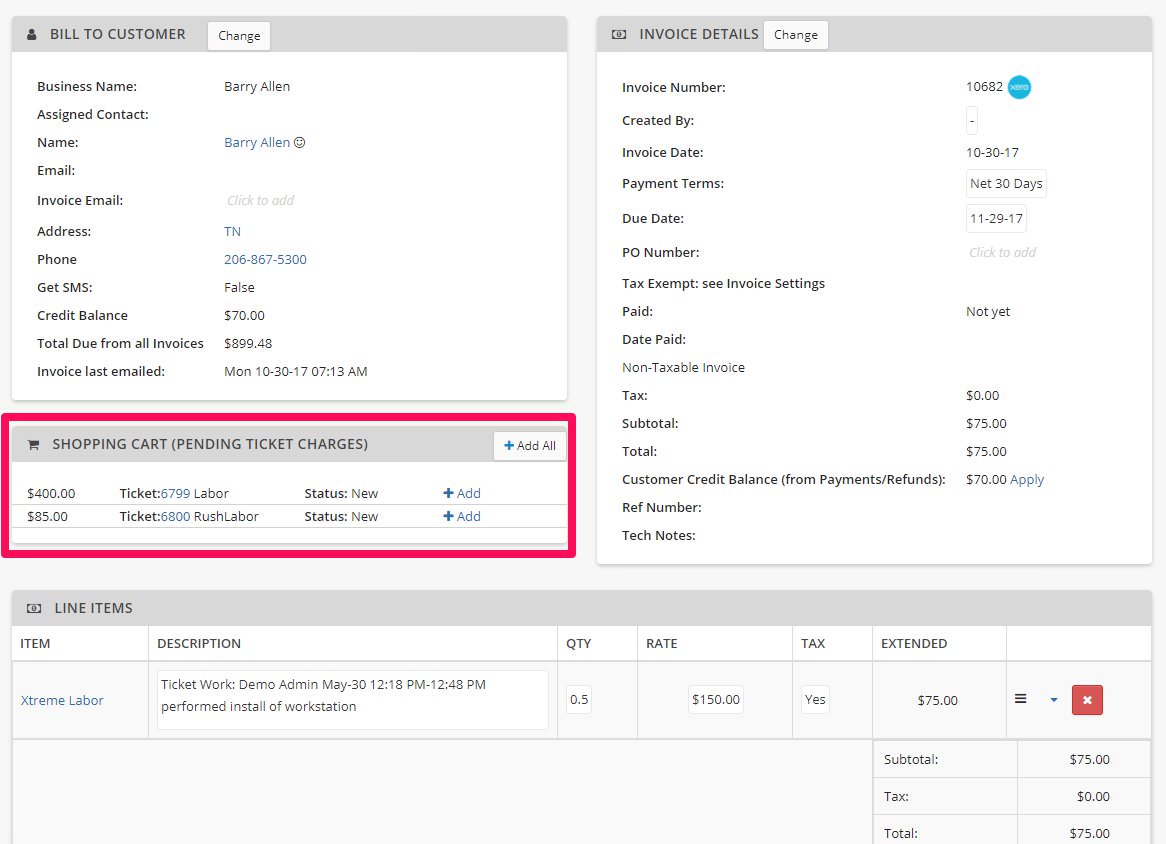The height and width of the screenshot is (844, 1166).
Task: Click Change on the Invoice Details panel
Action: pyautogui.click(x=795, y=34)
